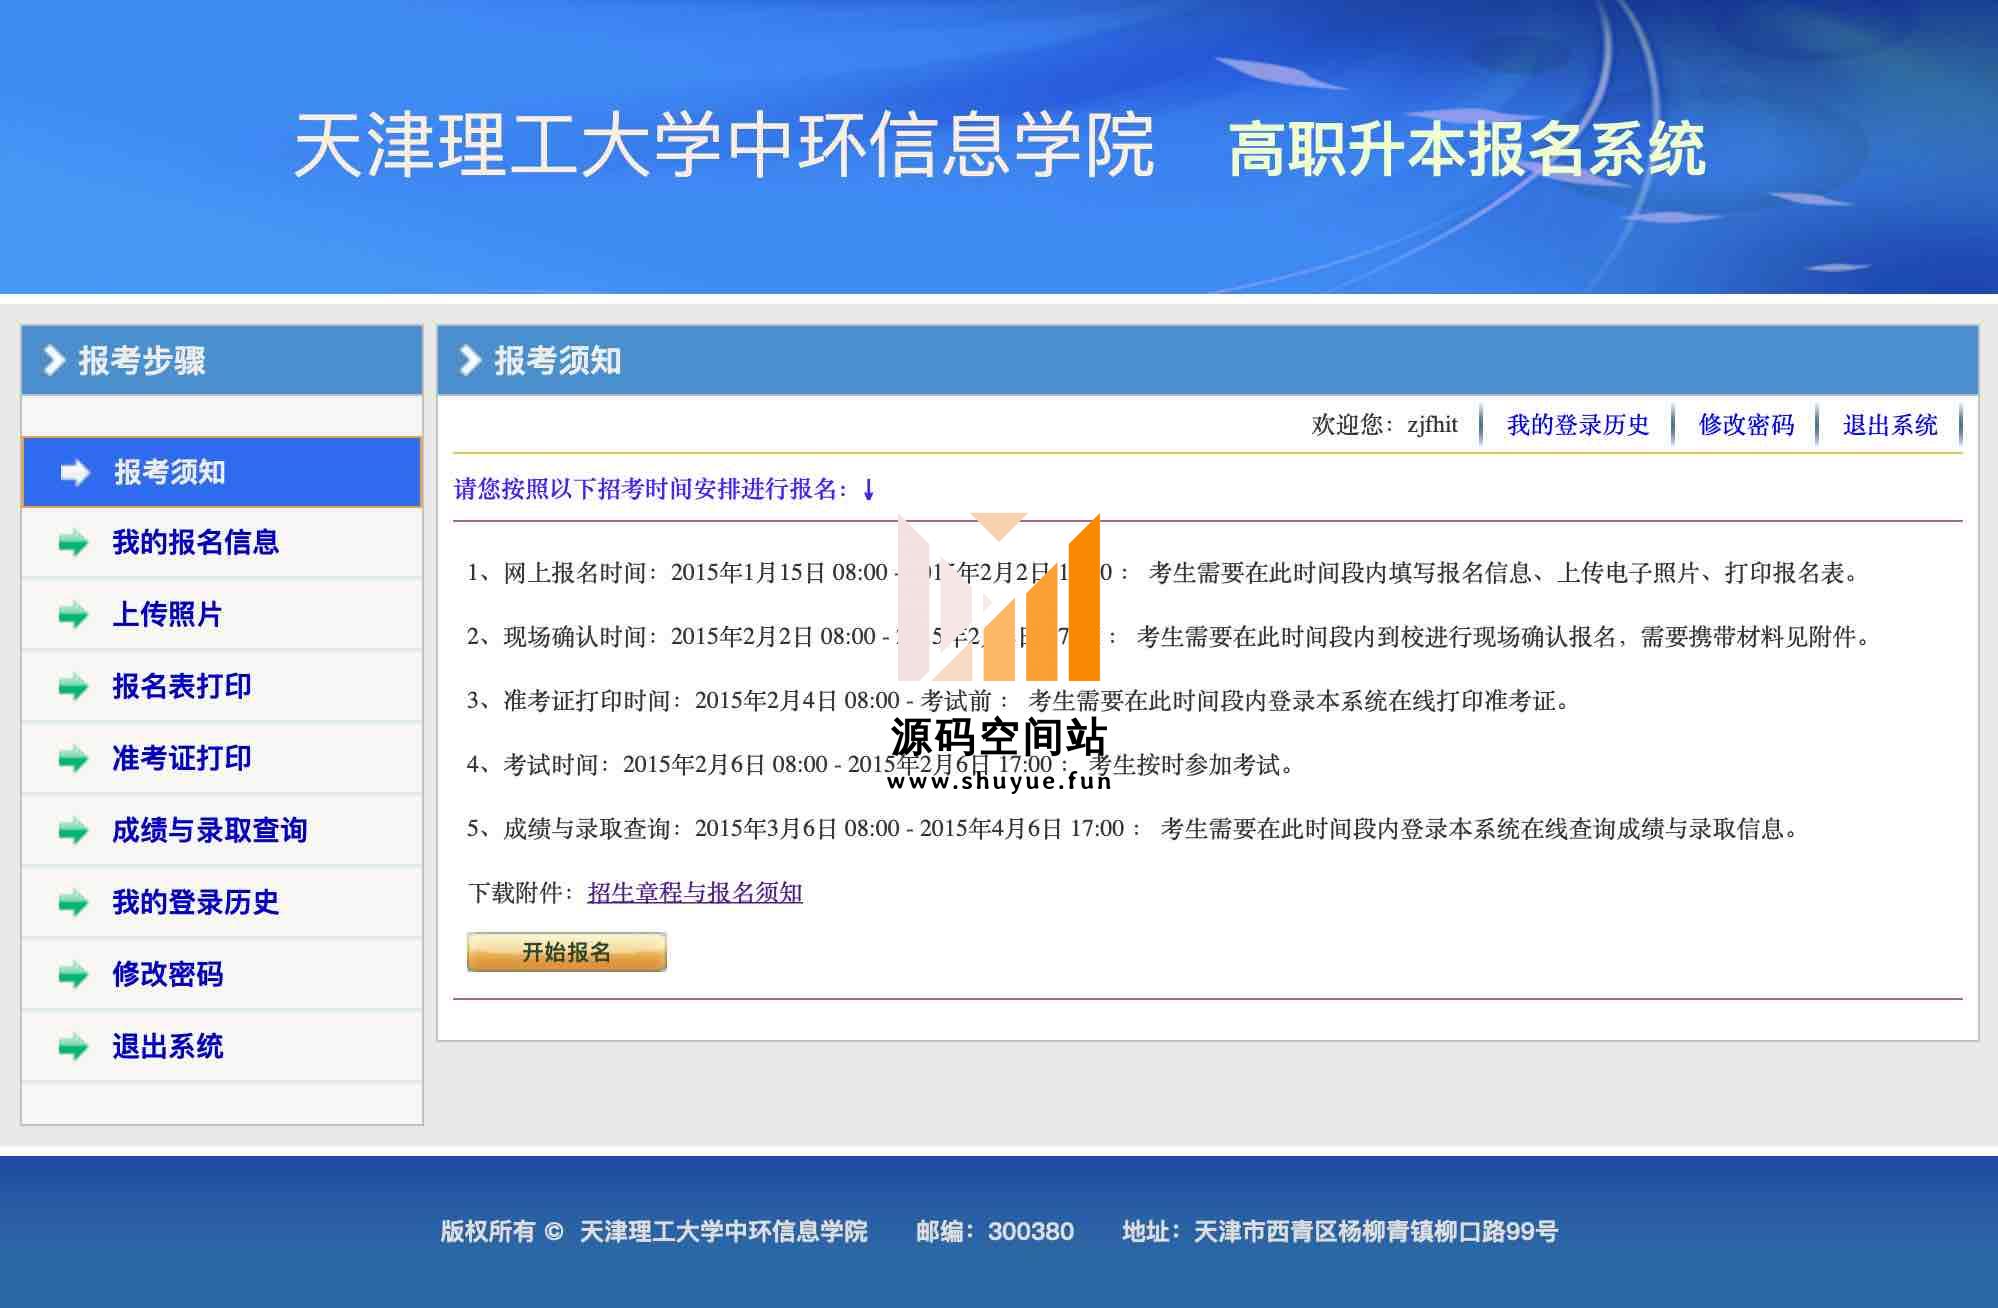Click green arrow icon next to 上传照片
The image size is (1998, 1308).
73,615
